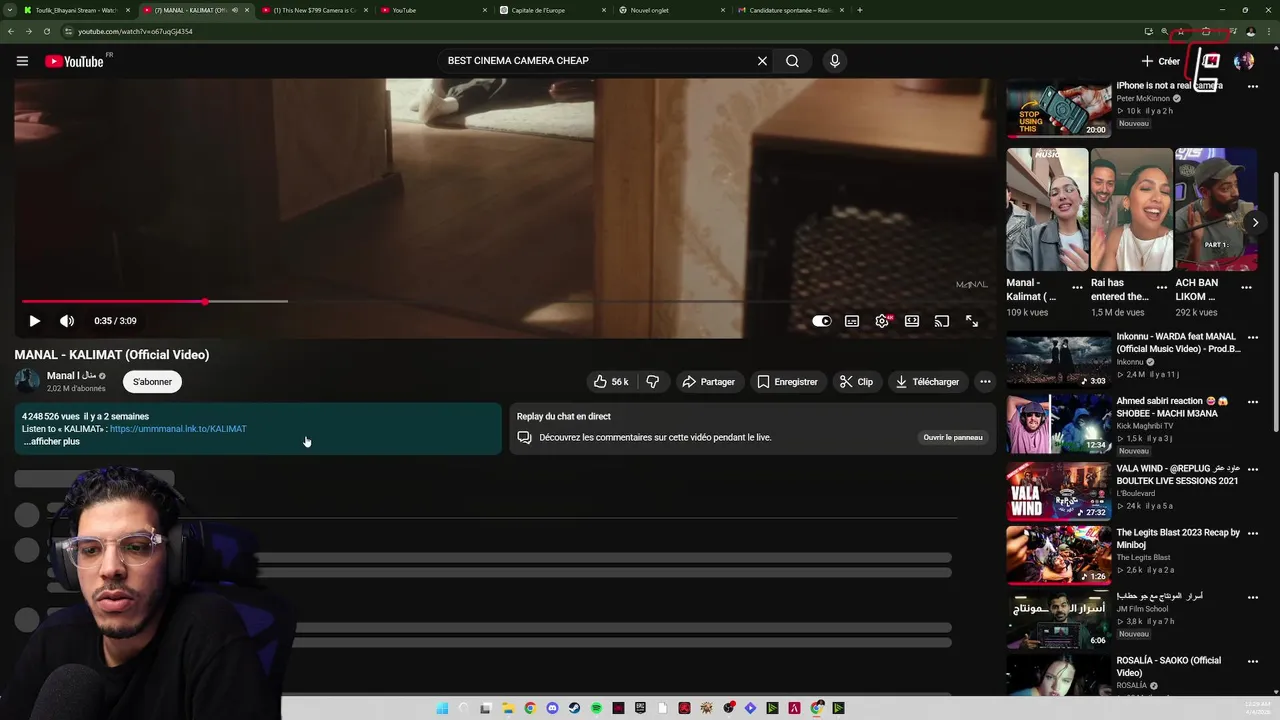Open options for VALA WIND video

click(1252, 468)
